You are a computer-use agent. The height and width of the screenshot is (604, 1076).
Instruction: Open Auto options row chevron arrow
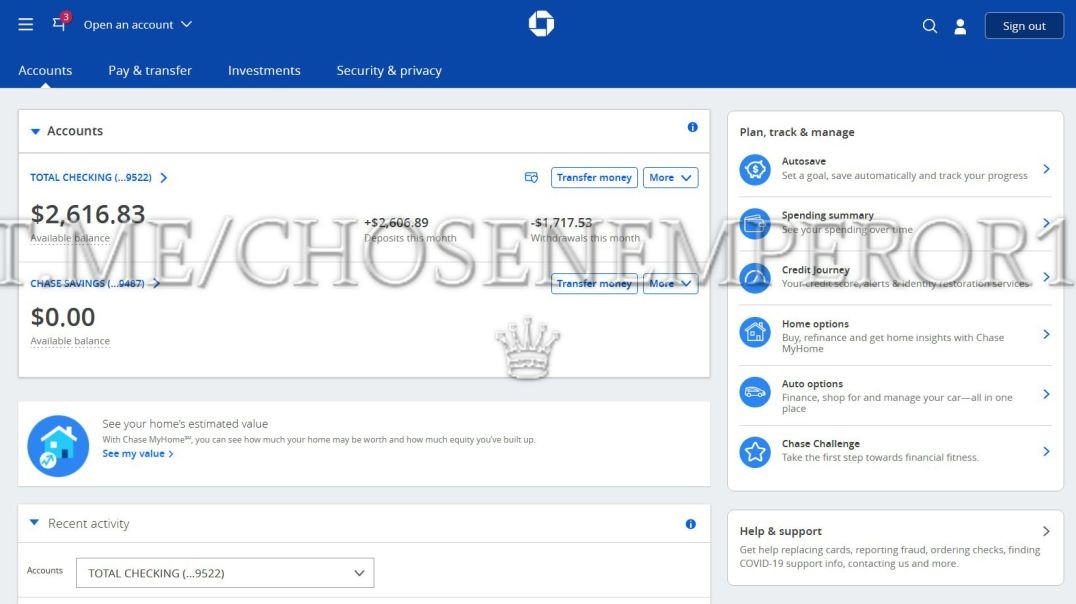click(x=1046, y=394)
